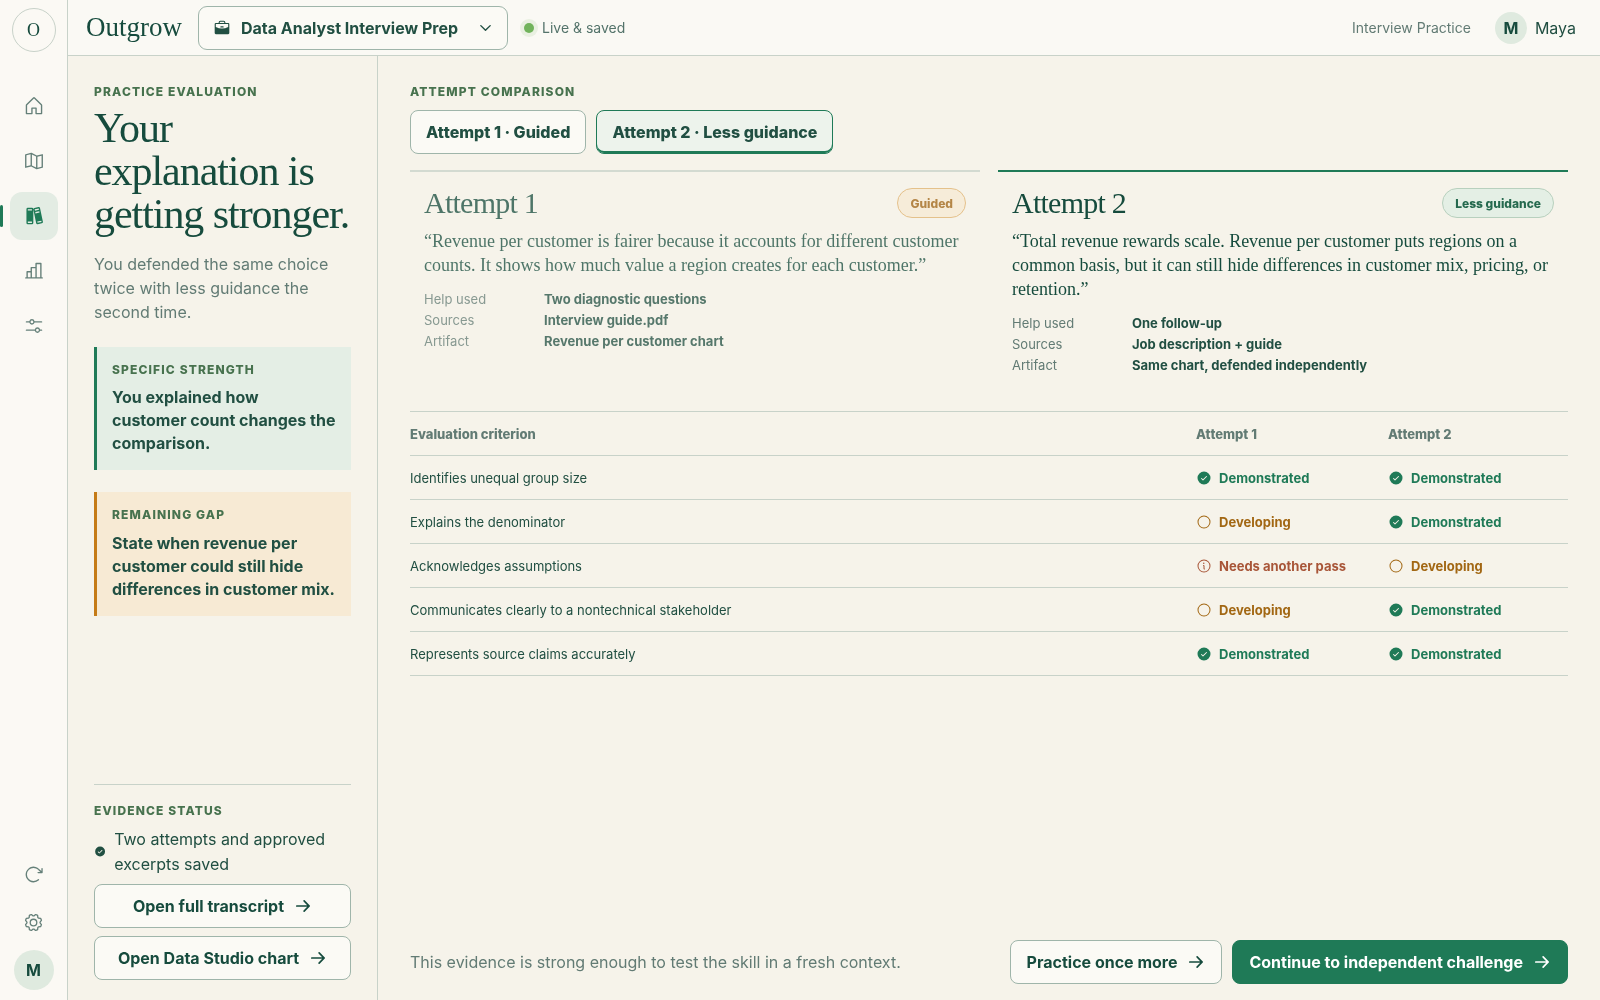Open the map icon in sidebar
1600x1000 pixels.
pos(34,161)
